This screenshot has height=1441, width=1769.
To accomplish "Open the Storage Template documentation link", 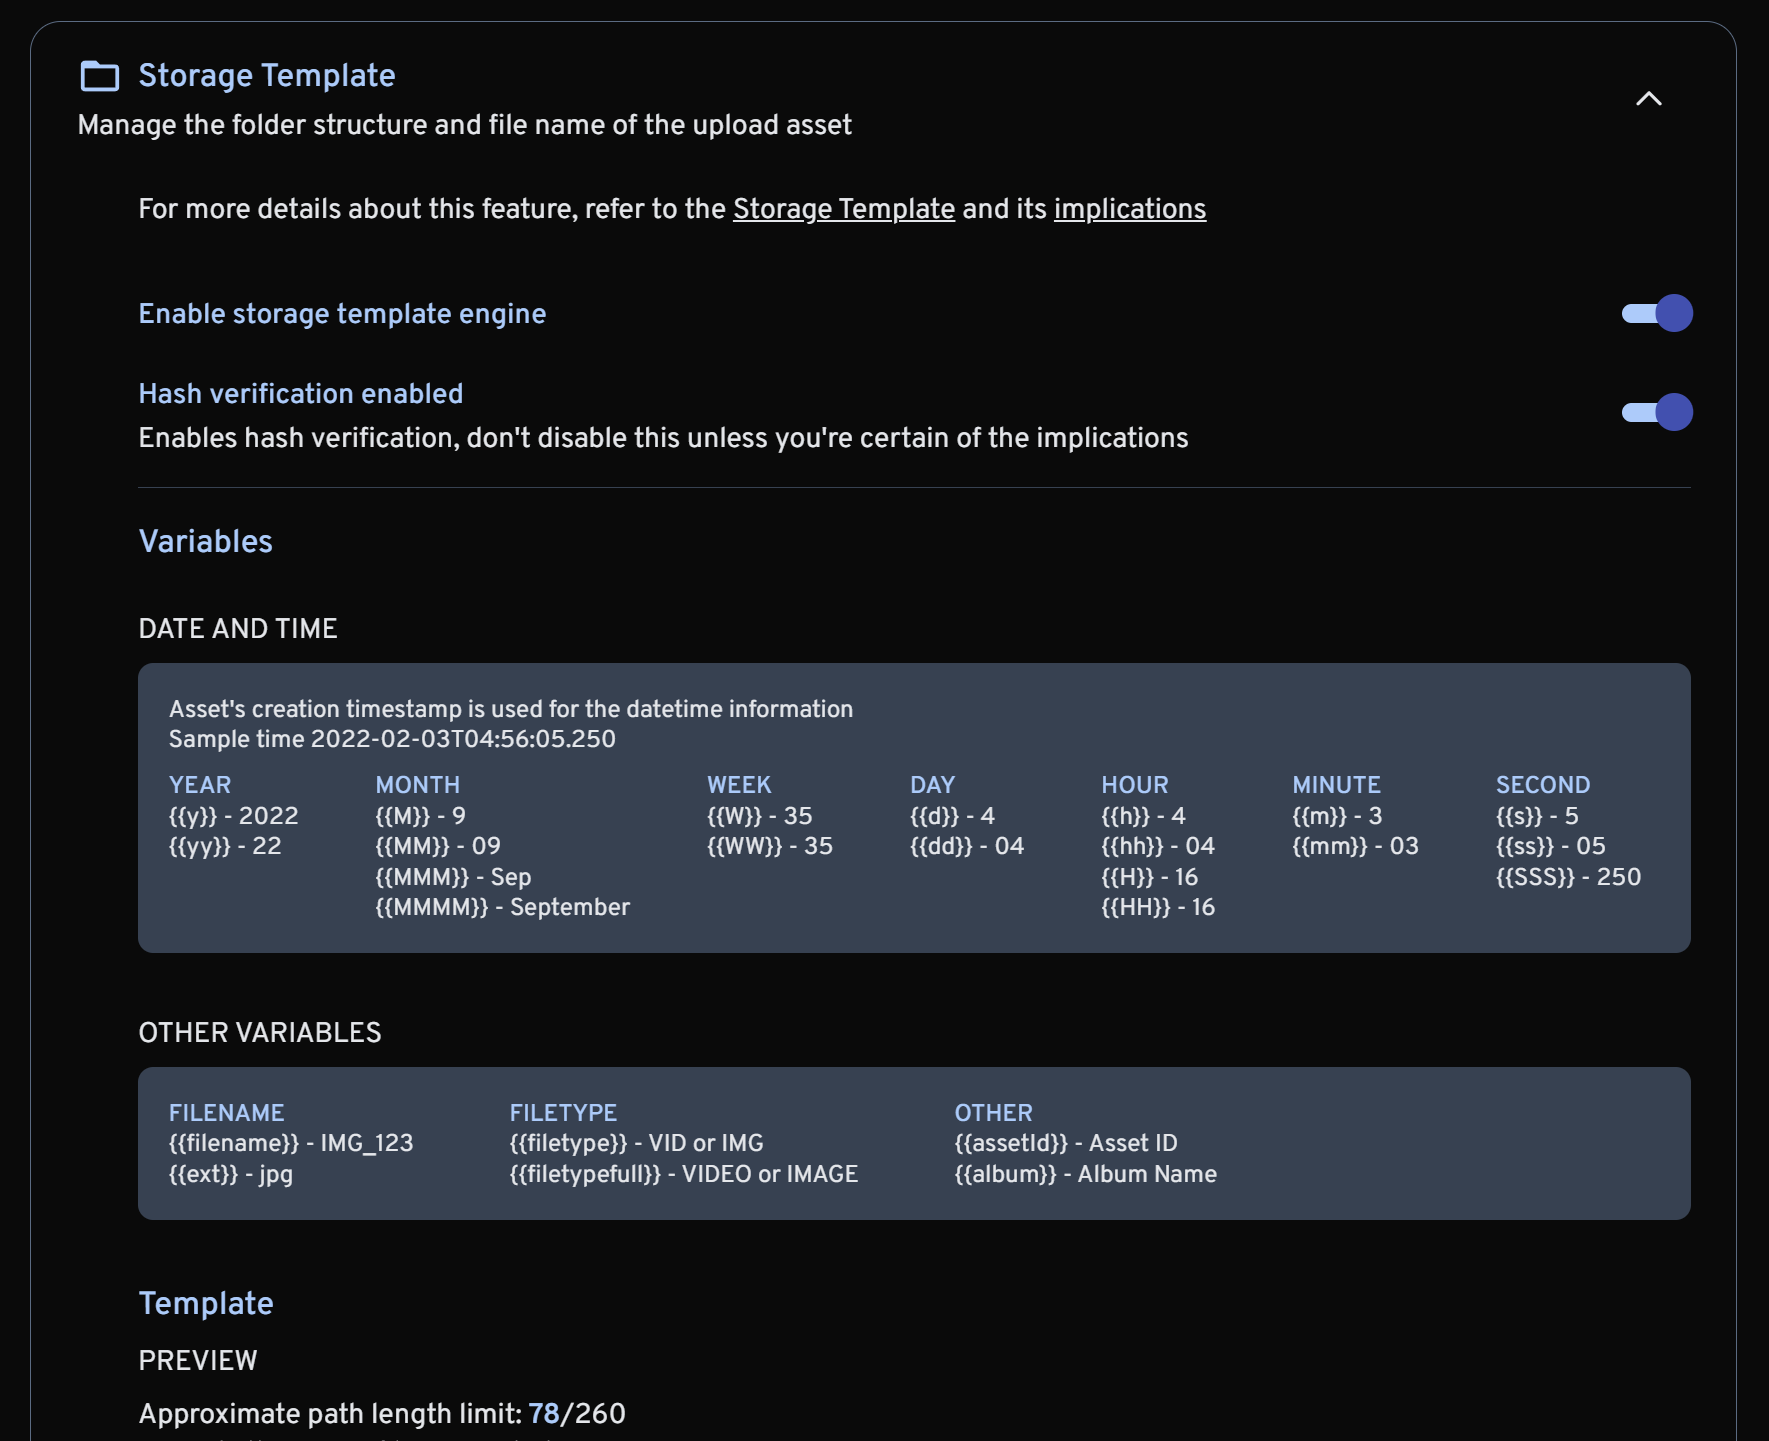I will (x=843, y=209).
